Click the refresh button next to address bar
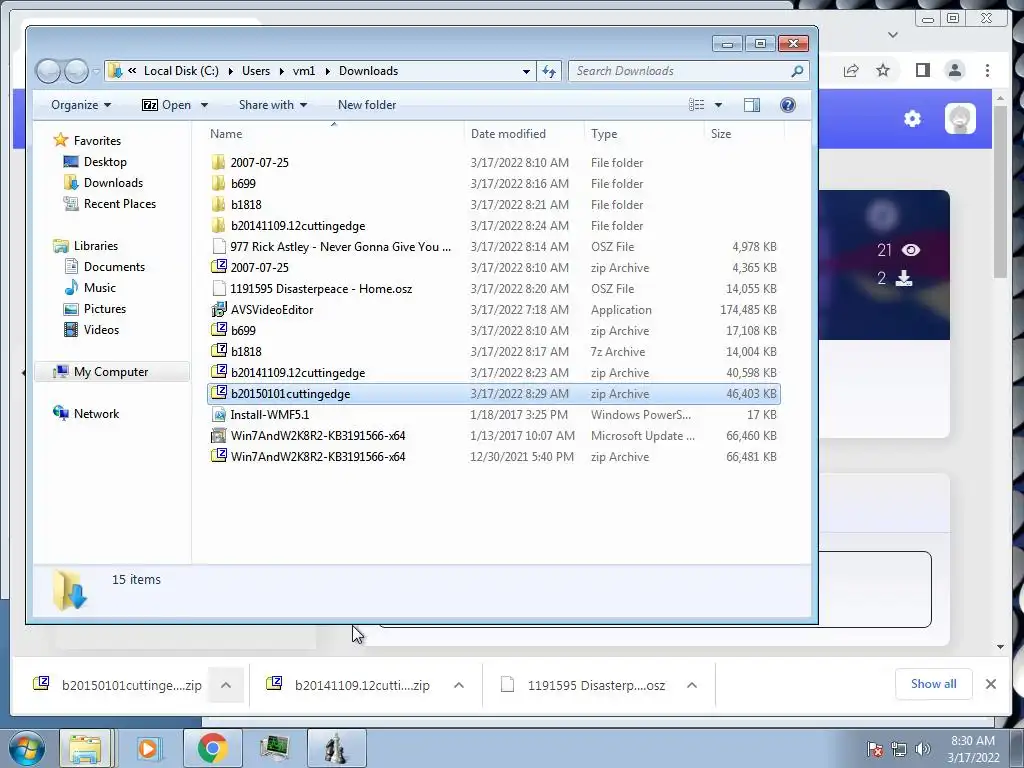This screenshot has width=1024, height=768. point(549,71)
